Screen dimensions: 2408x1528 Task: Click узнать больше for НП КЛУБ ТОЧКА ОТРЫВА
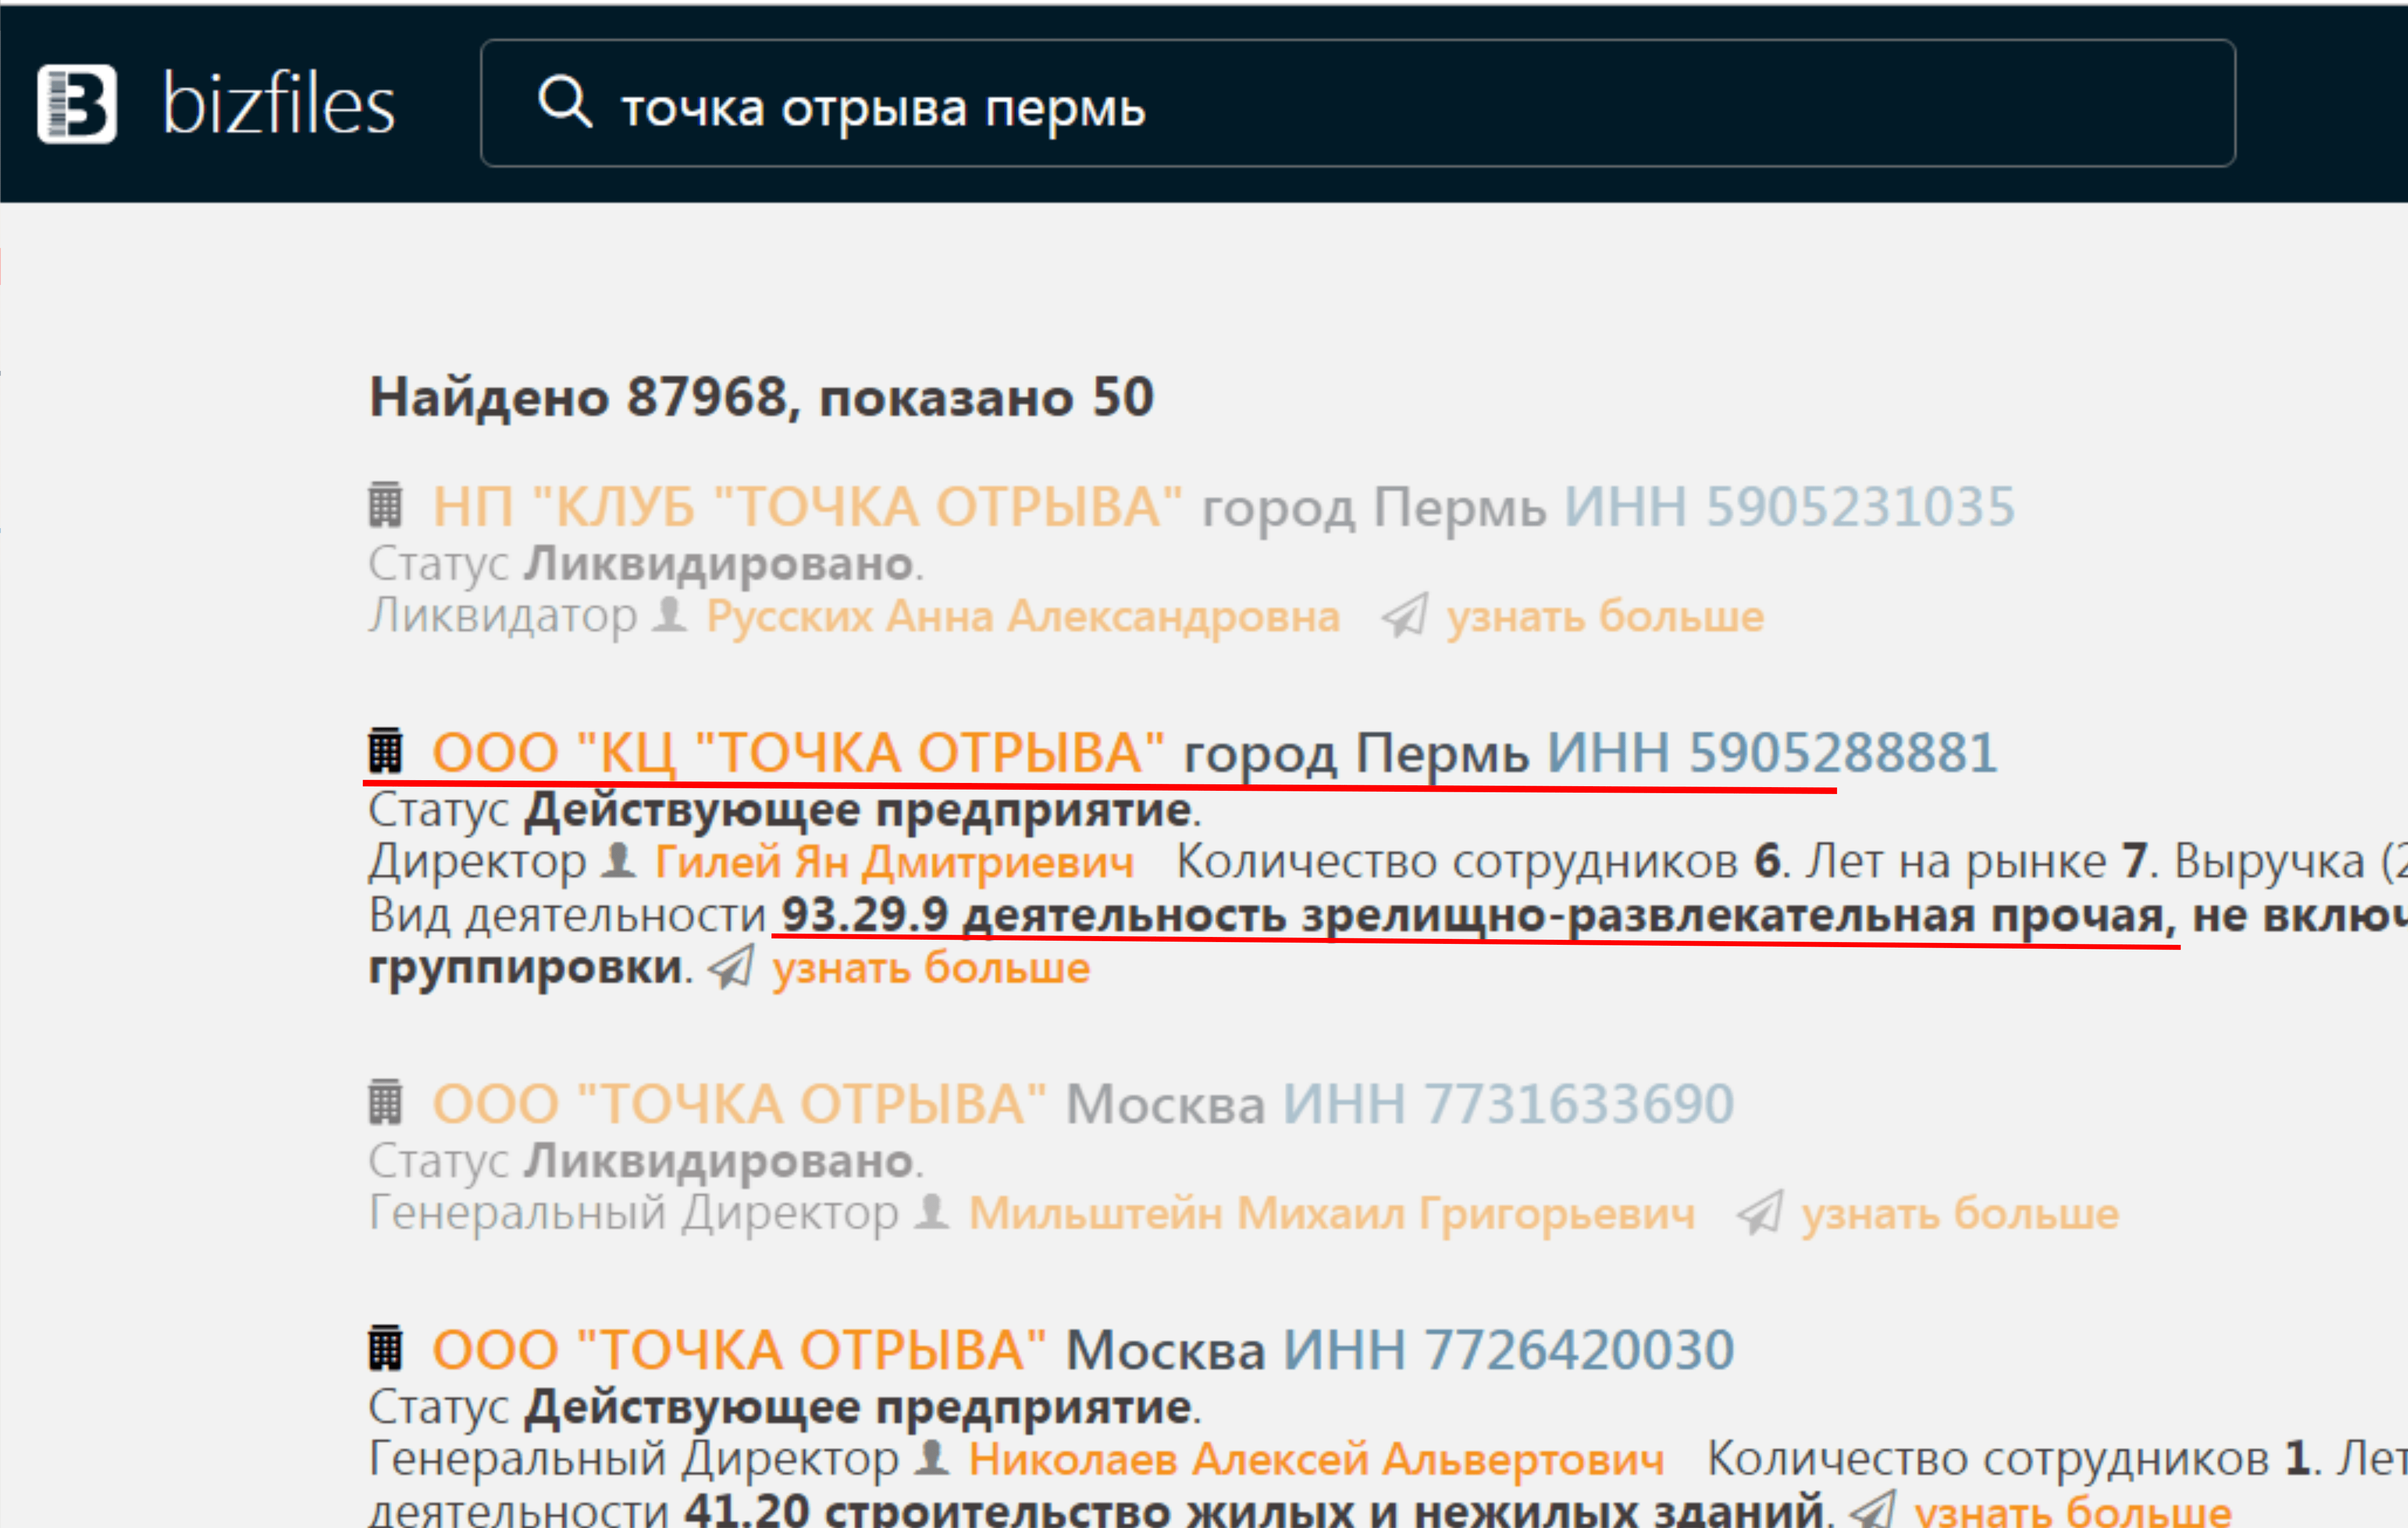1605,616
